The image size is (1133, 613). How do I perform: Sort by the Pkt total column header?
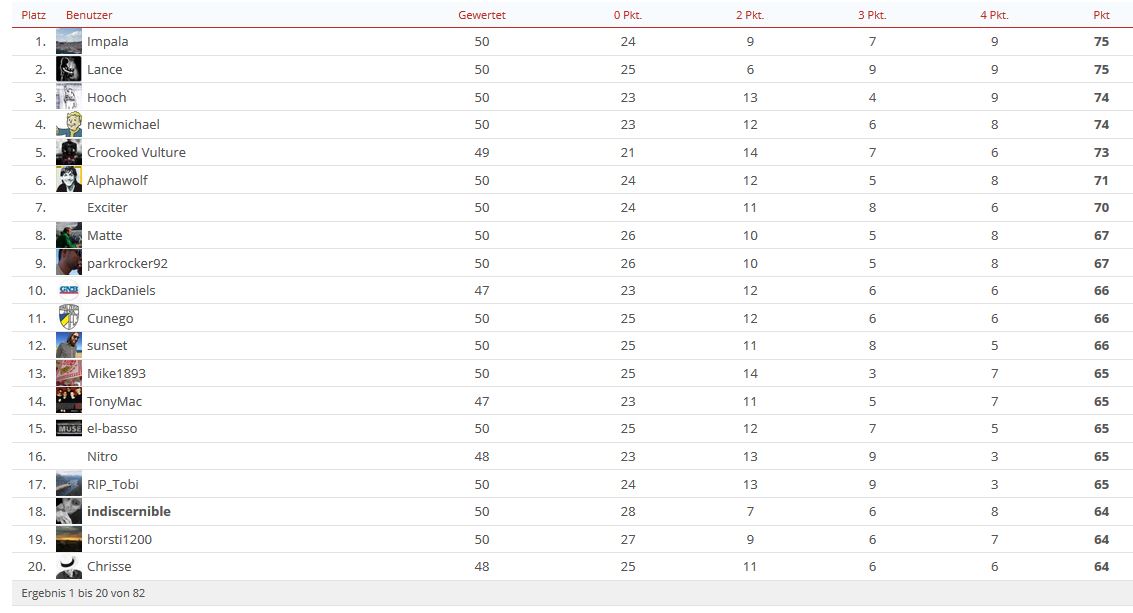pos(1101,15)
